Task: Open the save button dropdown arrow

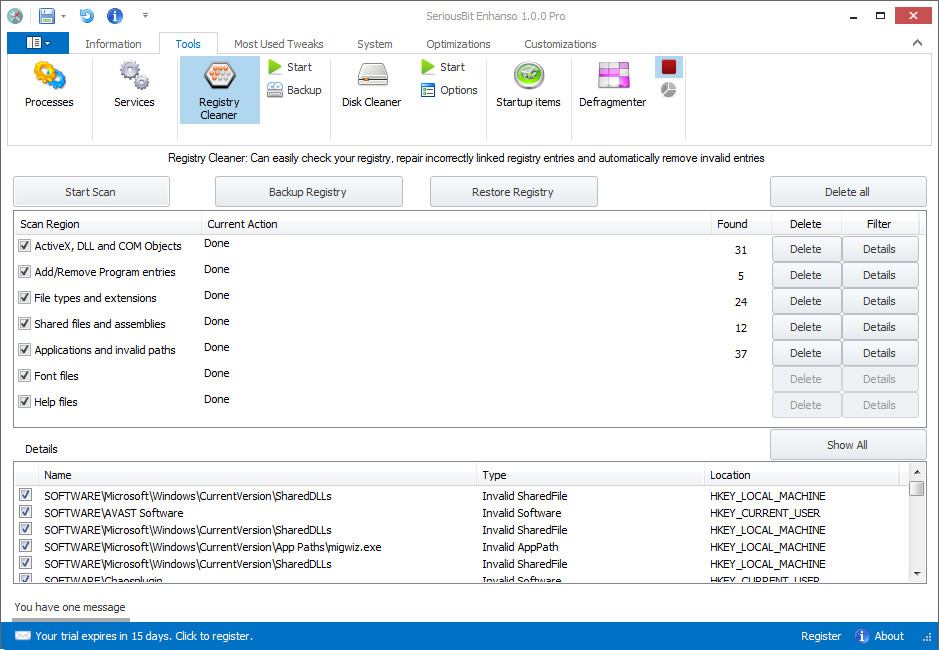Action: point(63,16)
